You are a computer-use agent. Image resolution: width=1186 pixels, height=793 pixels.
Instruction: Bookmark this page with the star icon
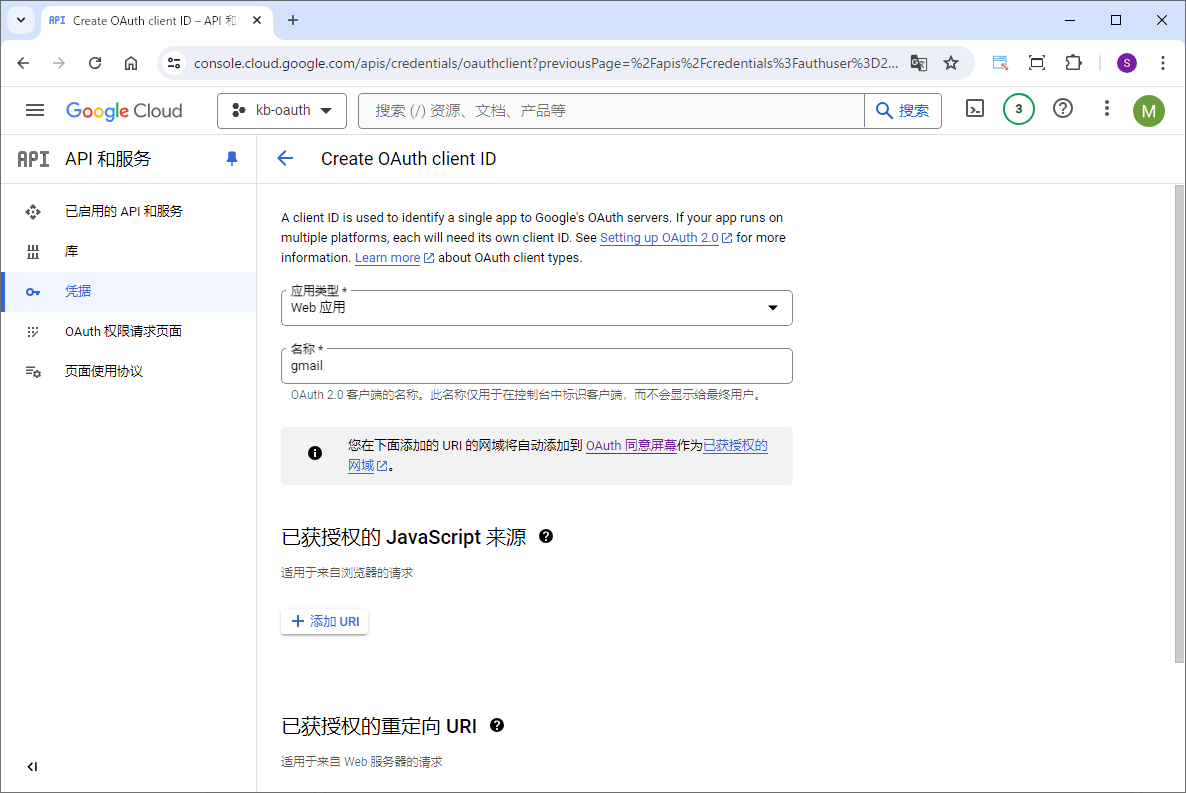951,63
